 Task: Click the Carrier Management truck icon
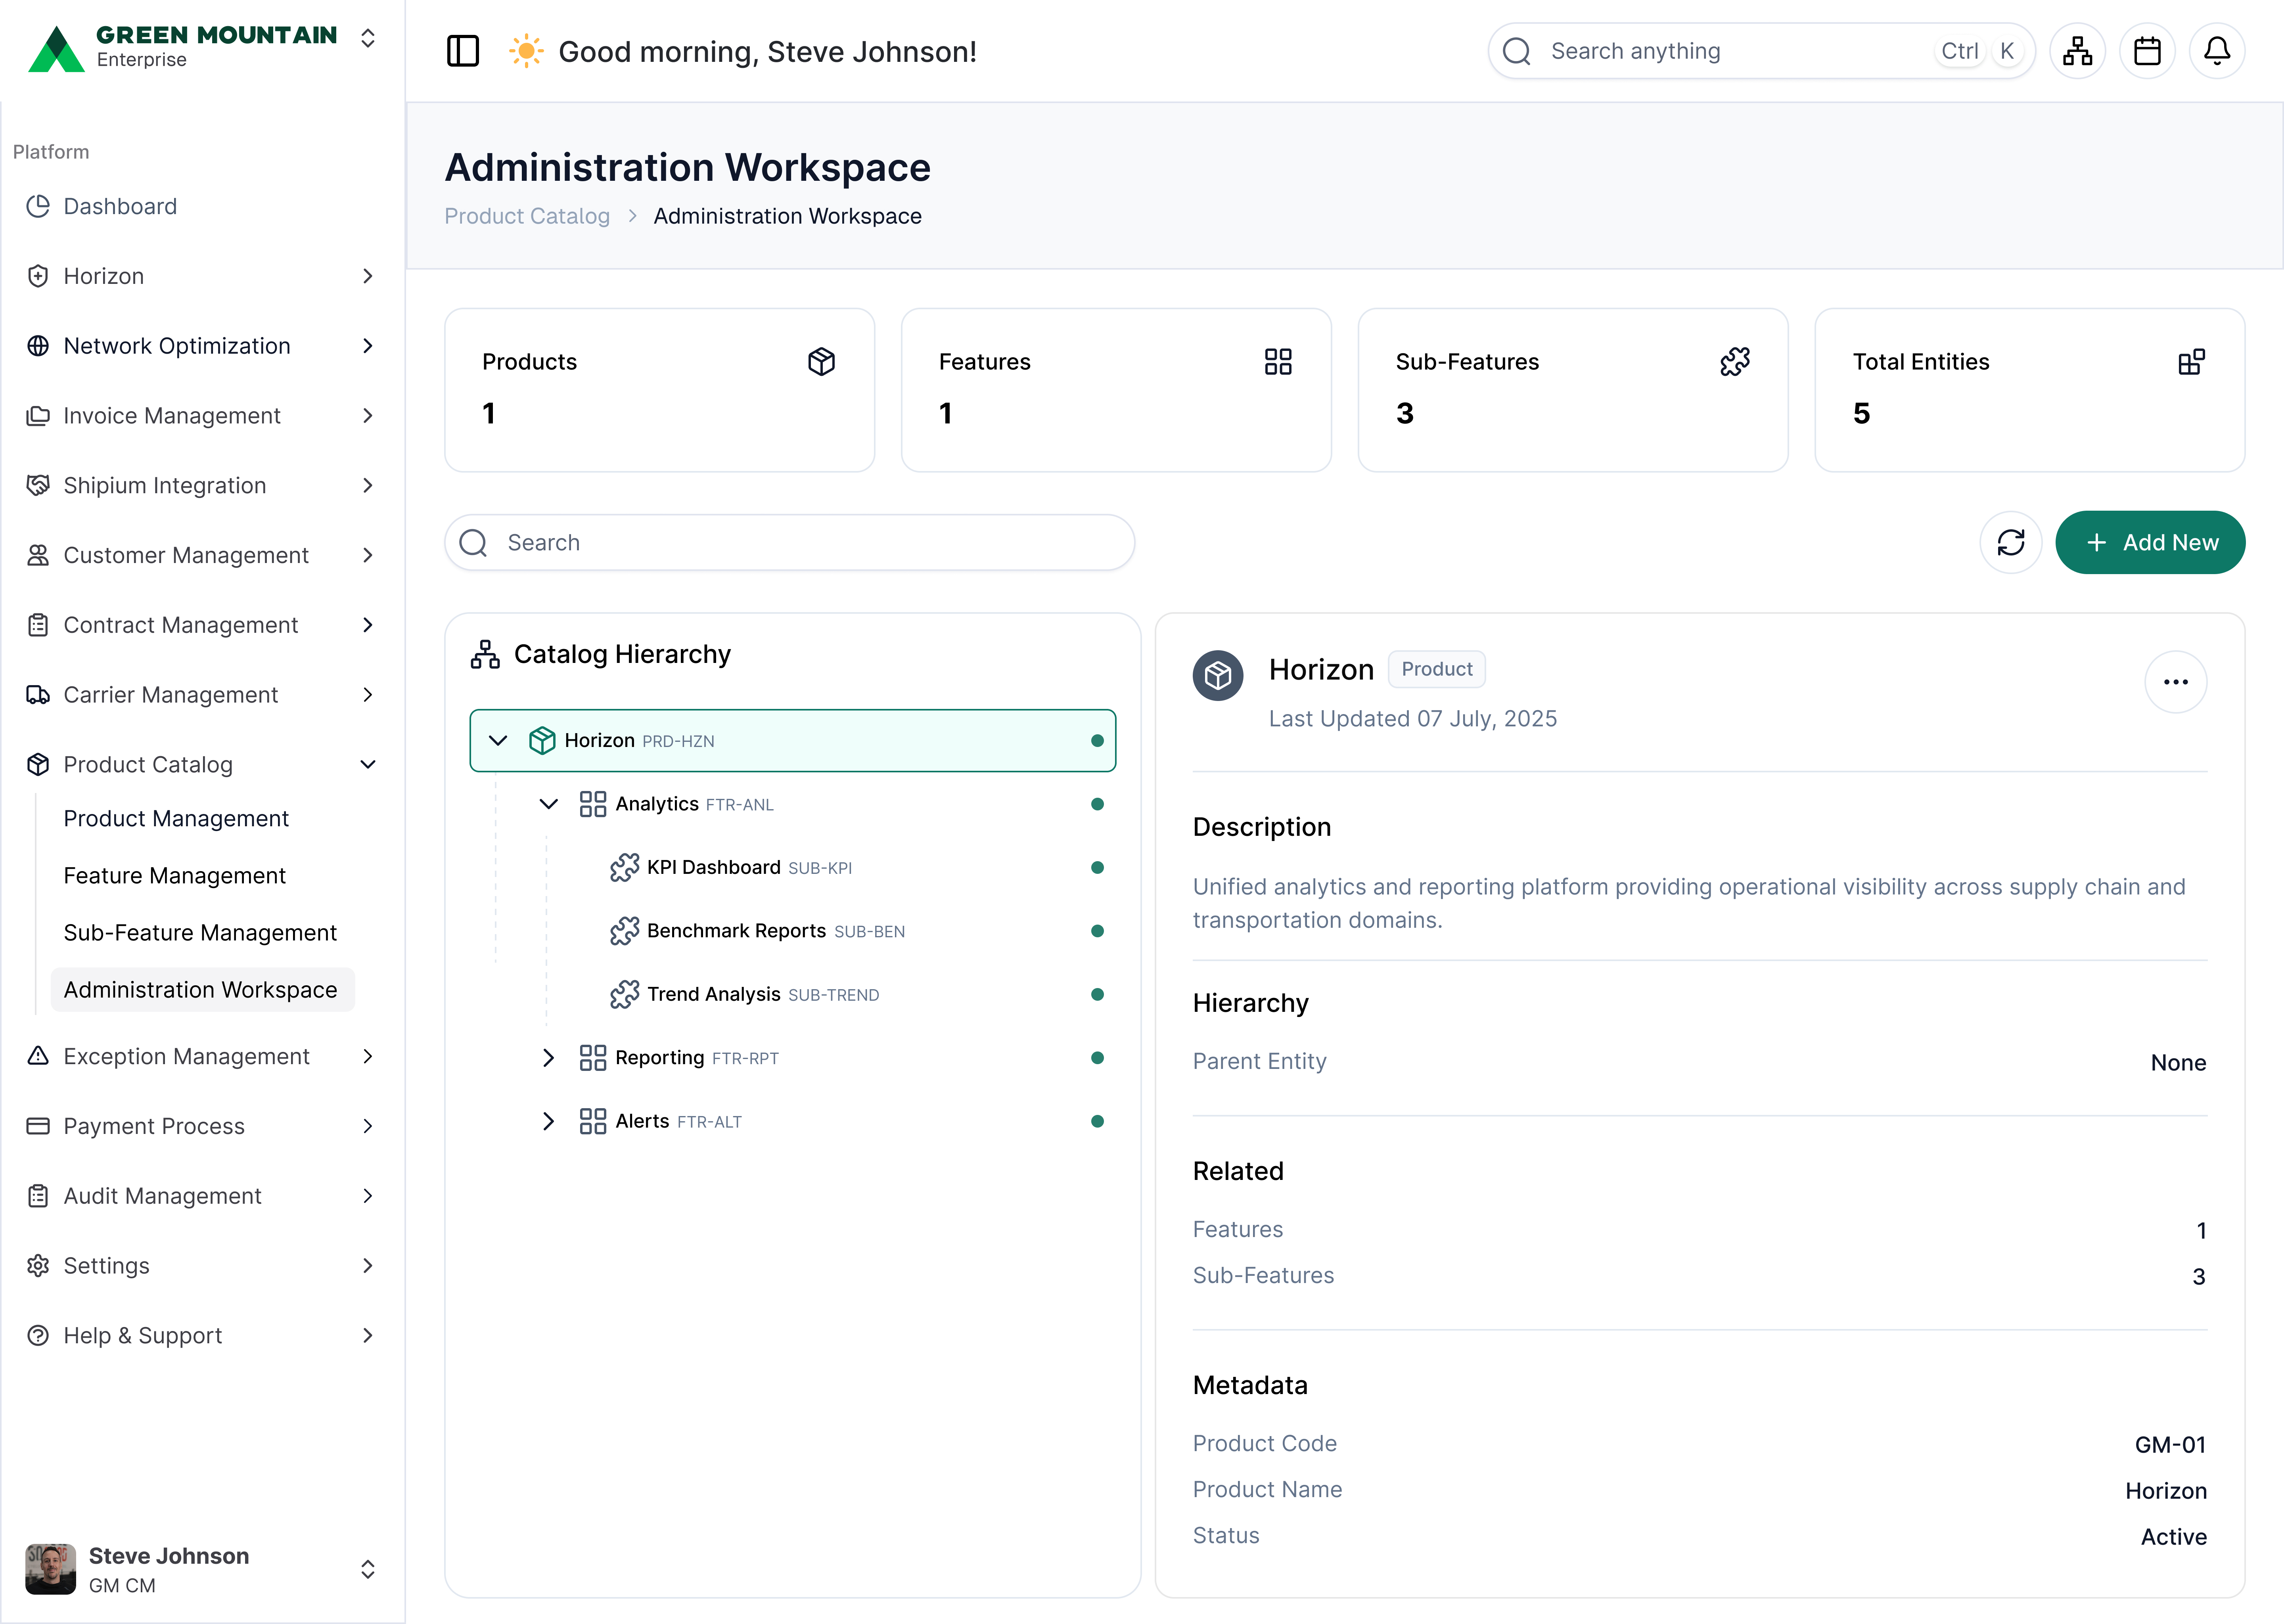pyautogui.click(x=38, y=695)
